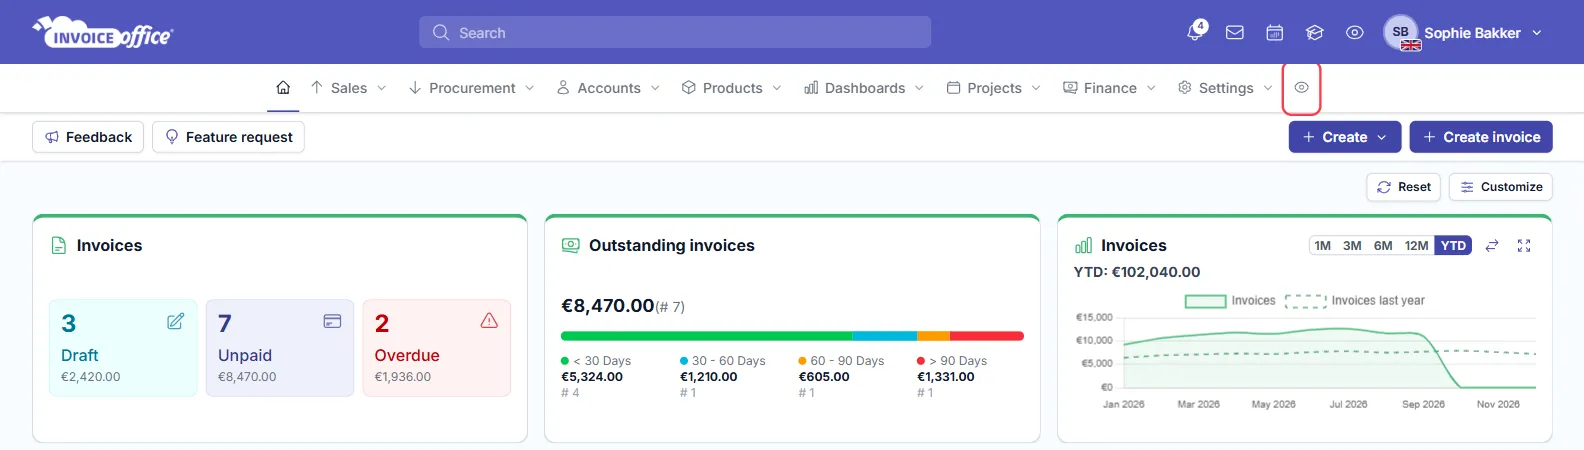Screen dimensions: 1584x450
Task: Toggle the eye icon after Settings menu
Action: (x=1301, y=88)
